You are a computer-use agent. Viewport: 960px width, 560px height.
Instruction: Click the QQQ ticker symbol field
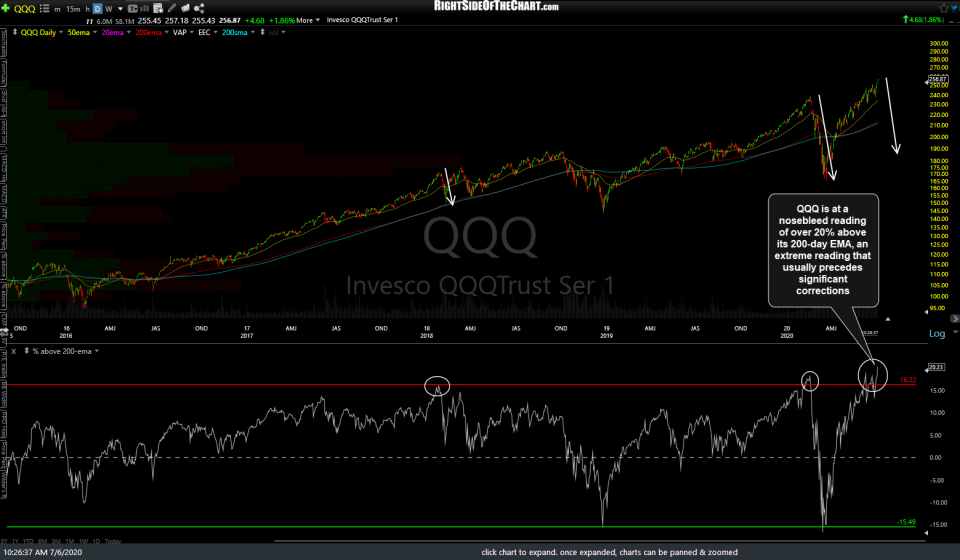(24, 9)
